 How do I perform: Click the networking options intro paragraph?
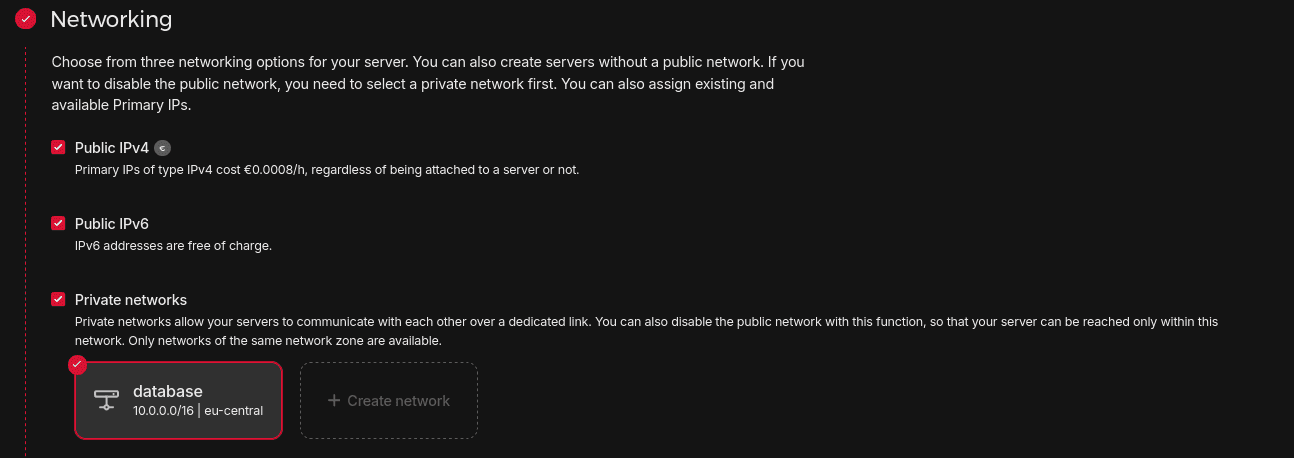tap(428, 83)
